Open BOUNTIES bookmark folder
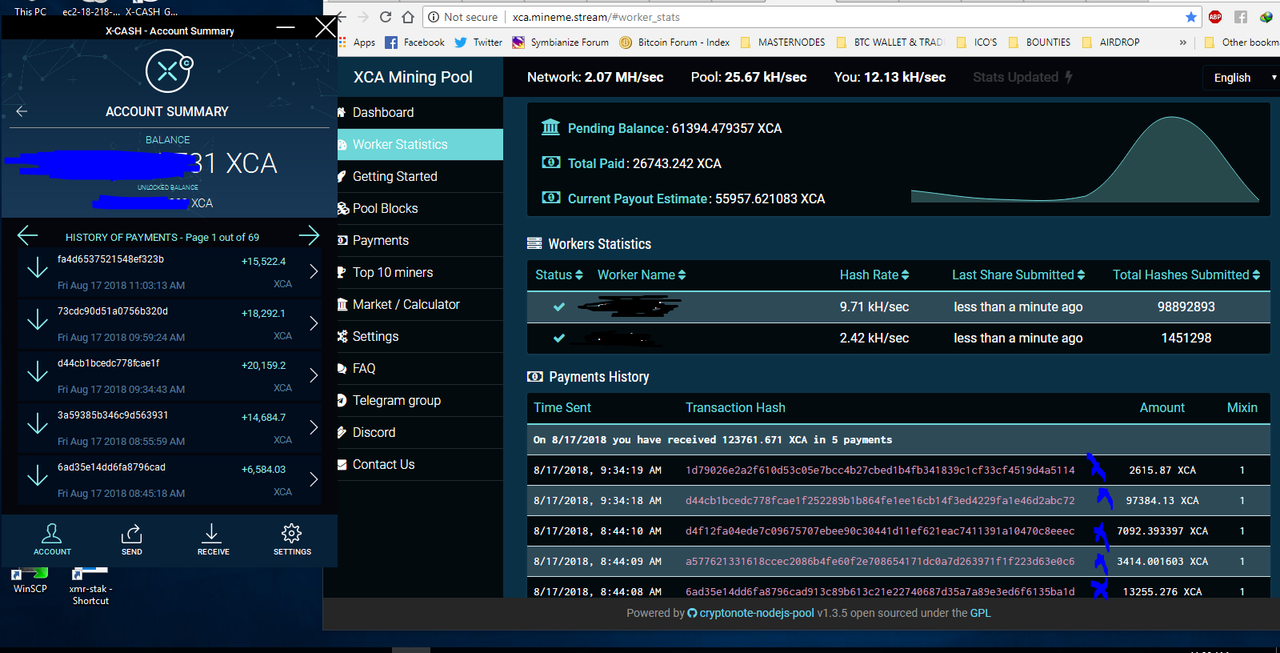Viewport: 1280px width, 653px height. pyautogui.click(x=1039, y=42)
